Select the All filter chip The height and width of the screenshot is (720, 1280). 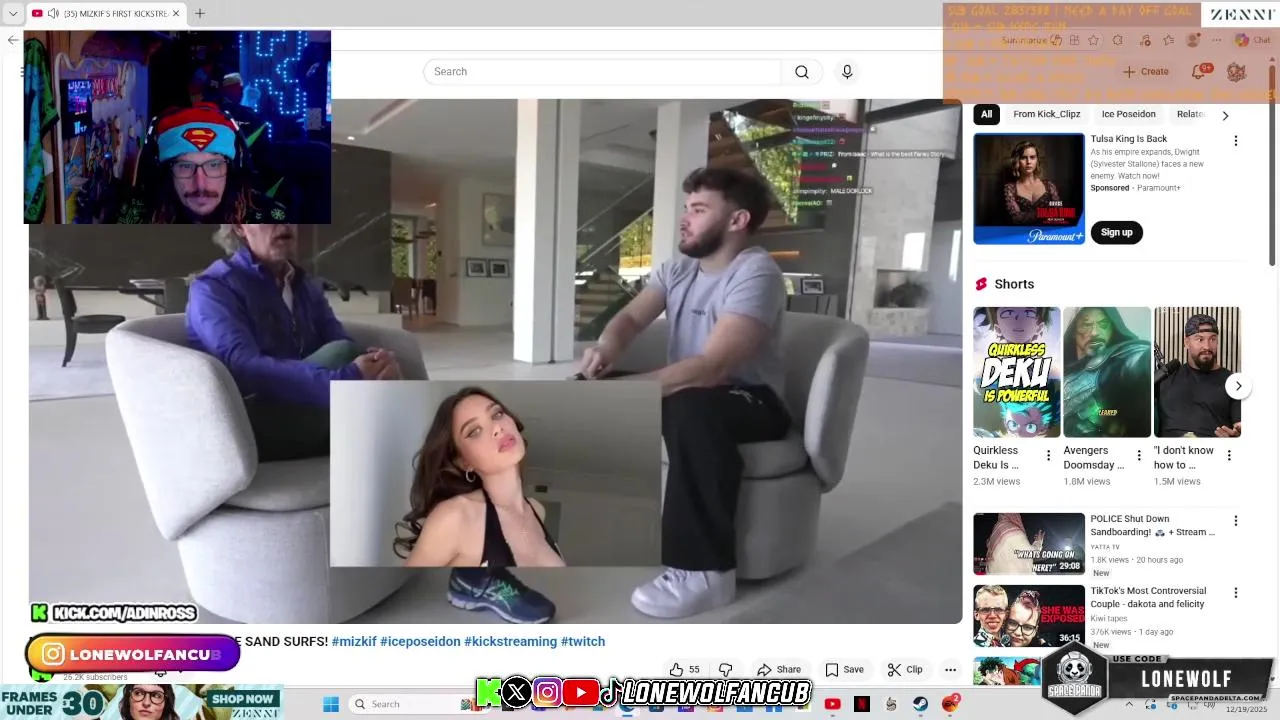click(986, 114)
